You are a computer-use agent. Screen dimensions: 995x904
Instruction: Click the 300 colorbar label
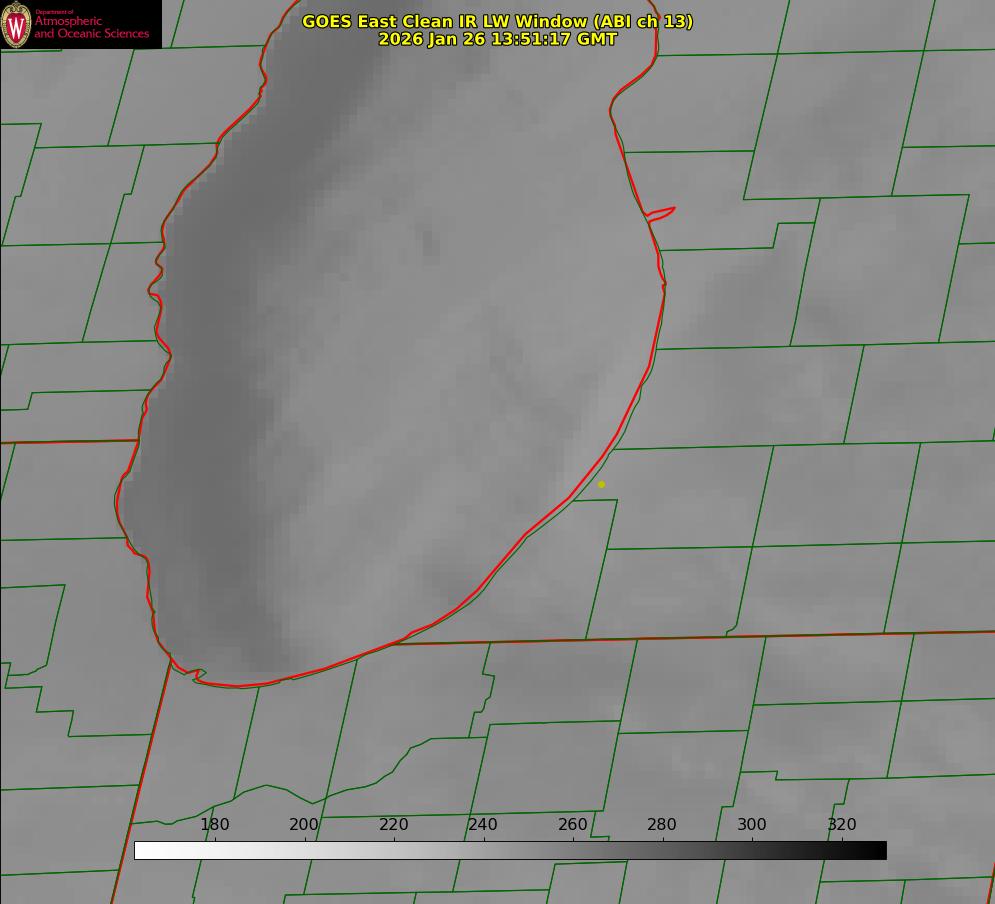752,824
